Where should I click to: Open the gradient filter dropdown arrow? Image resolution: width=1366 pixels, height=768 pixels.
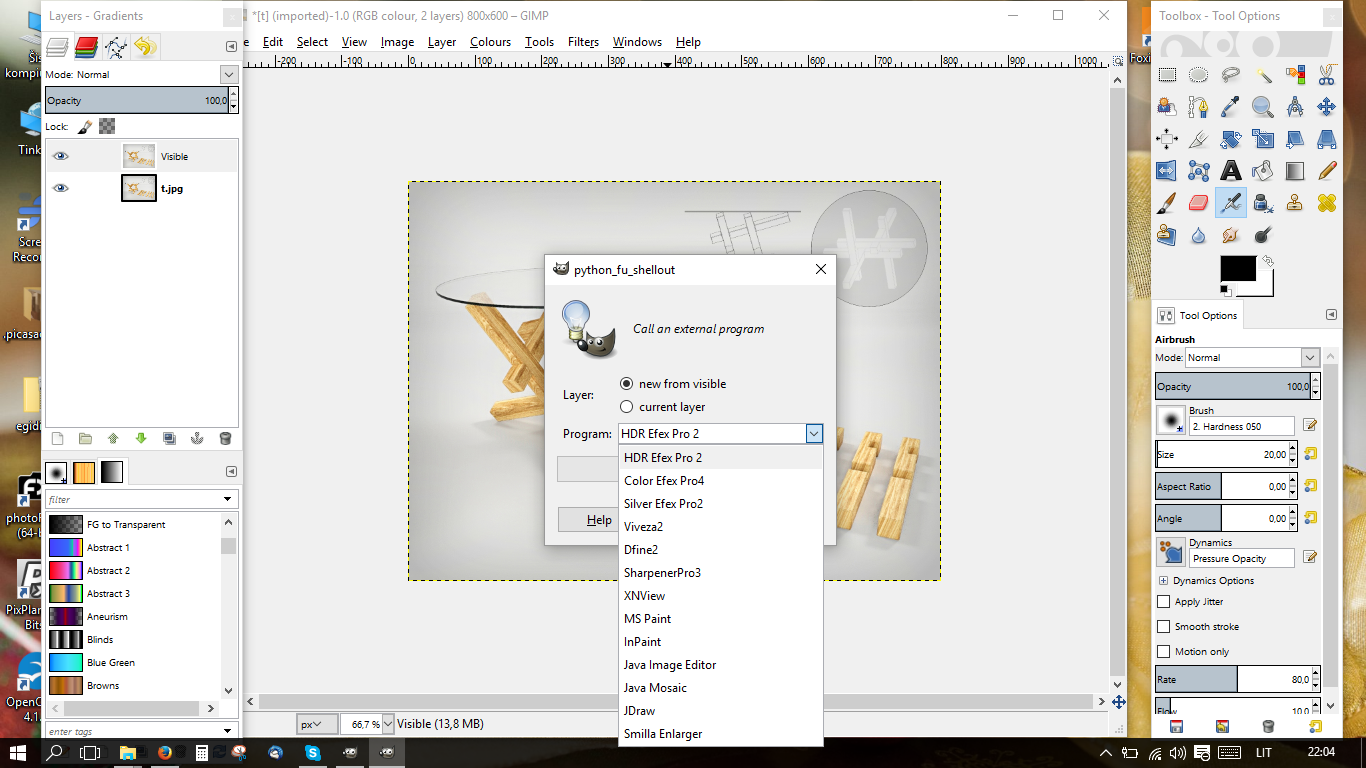[x=229, y=499]
